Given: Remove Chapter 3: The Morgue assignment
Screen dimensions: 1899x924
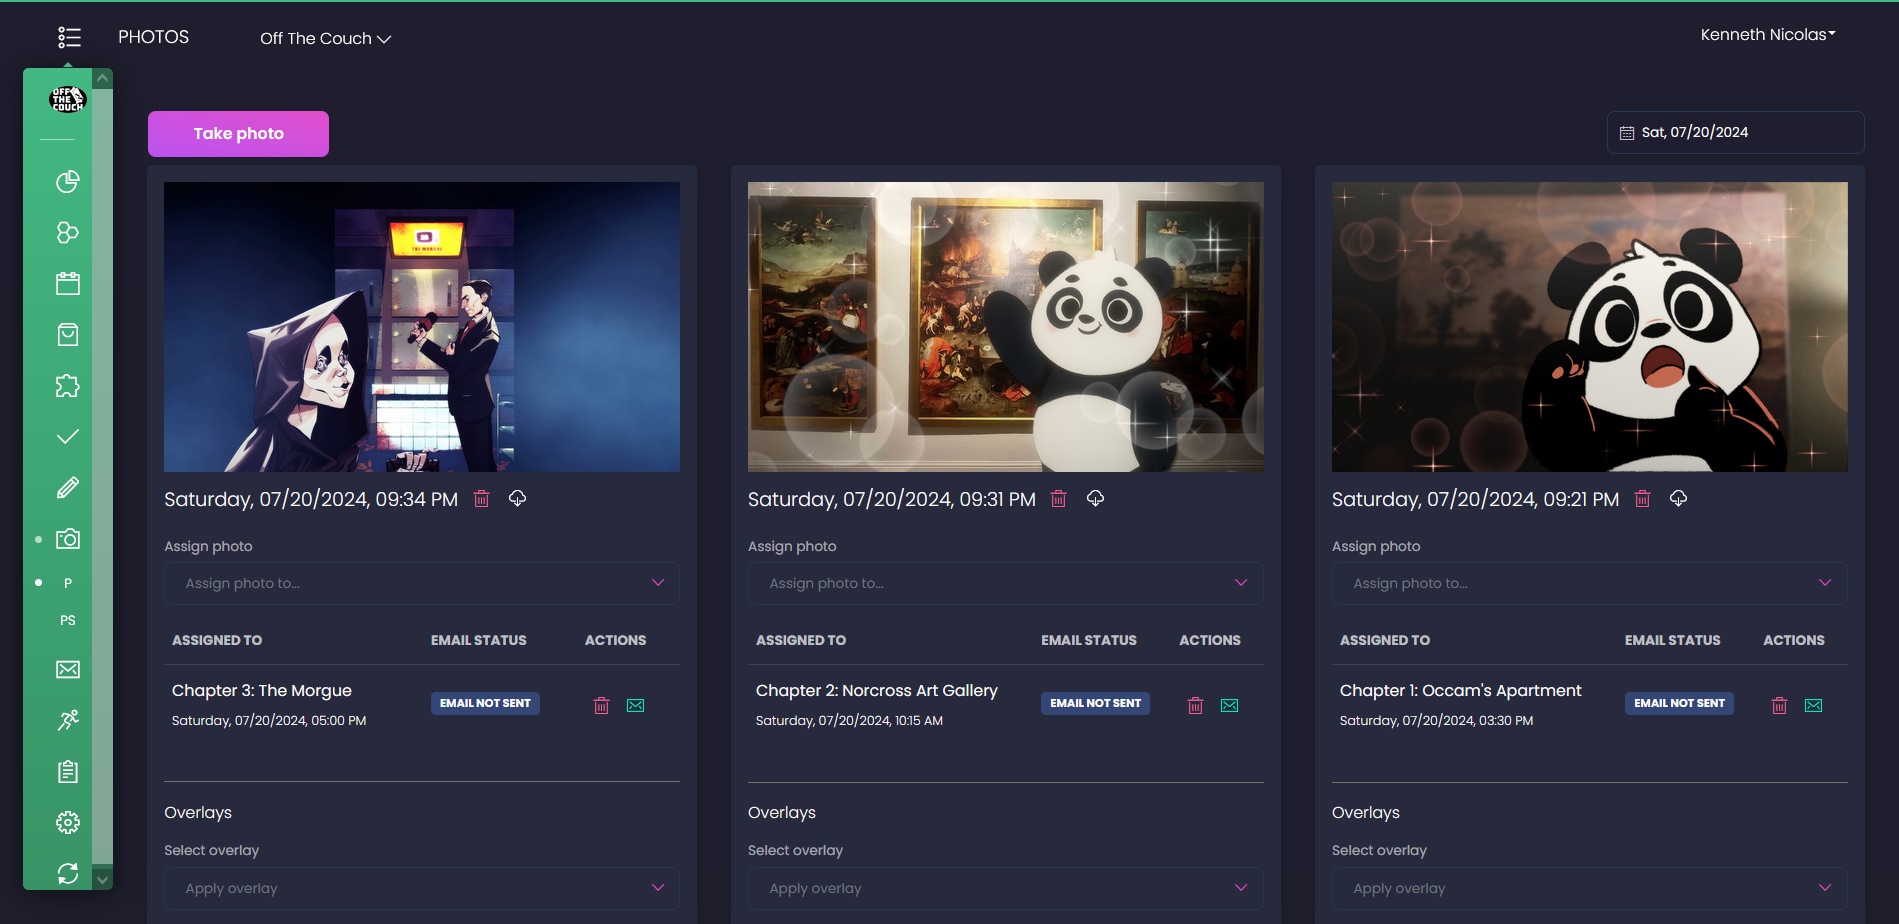Looking at the screenshot, I should (x=601, y=705).
